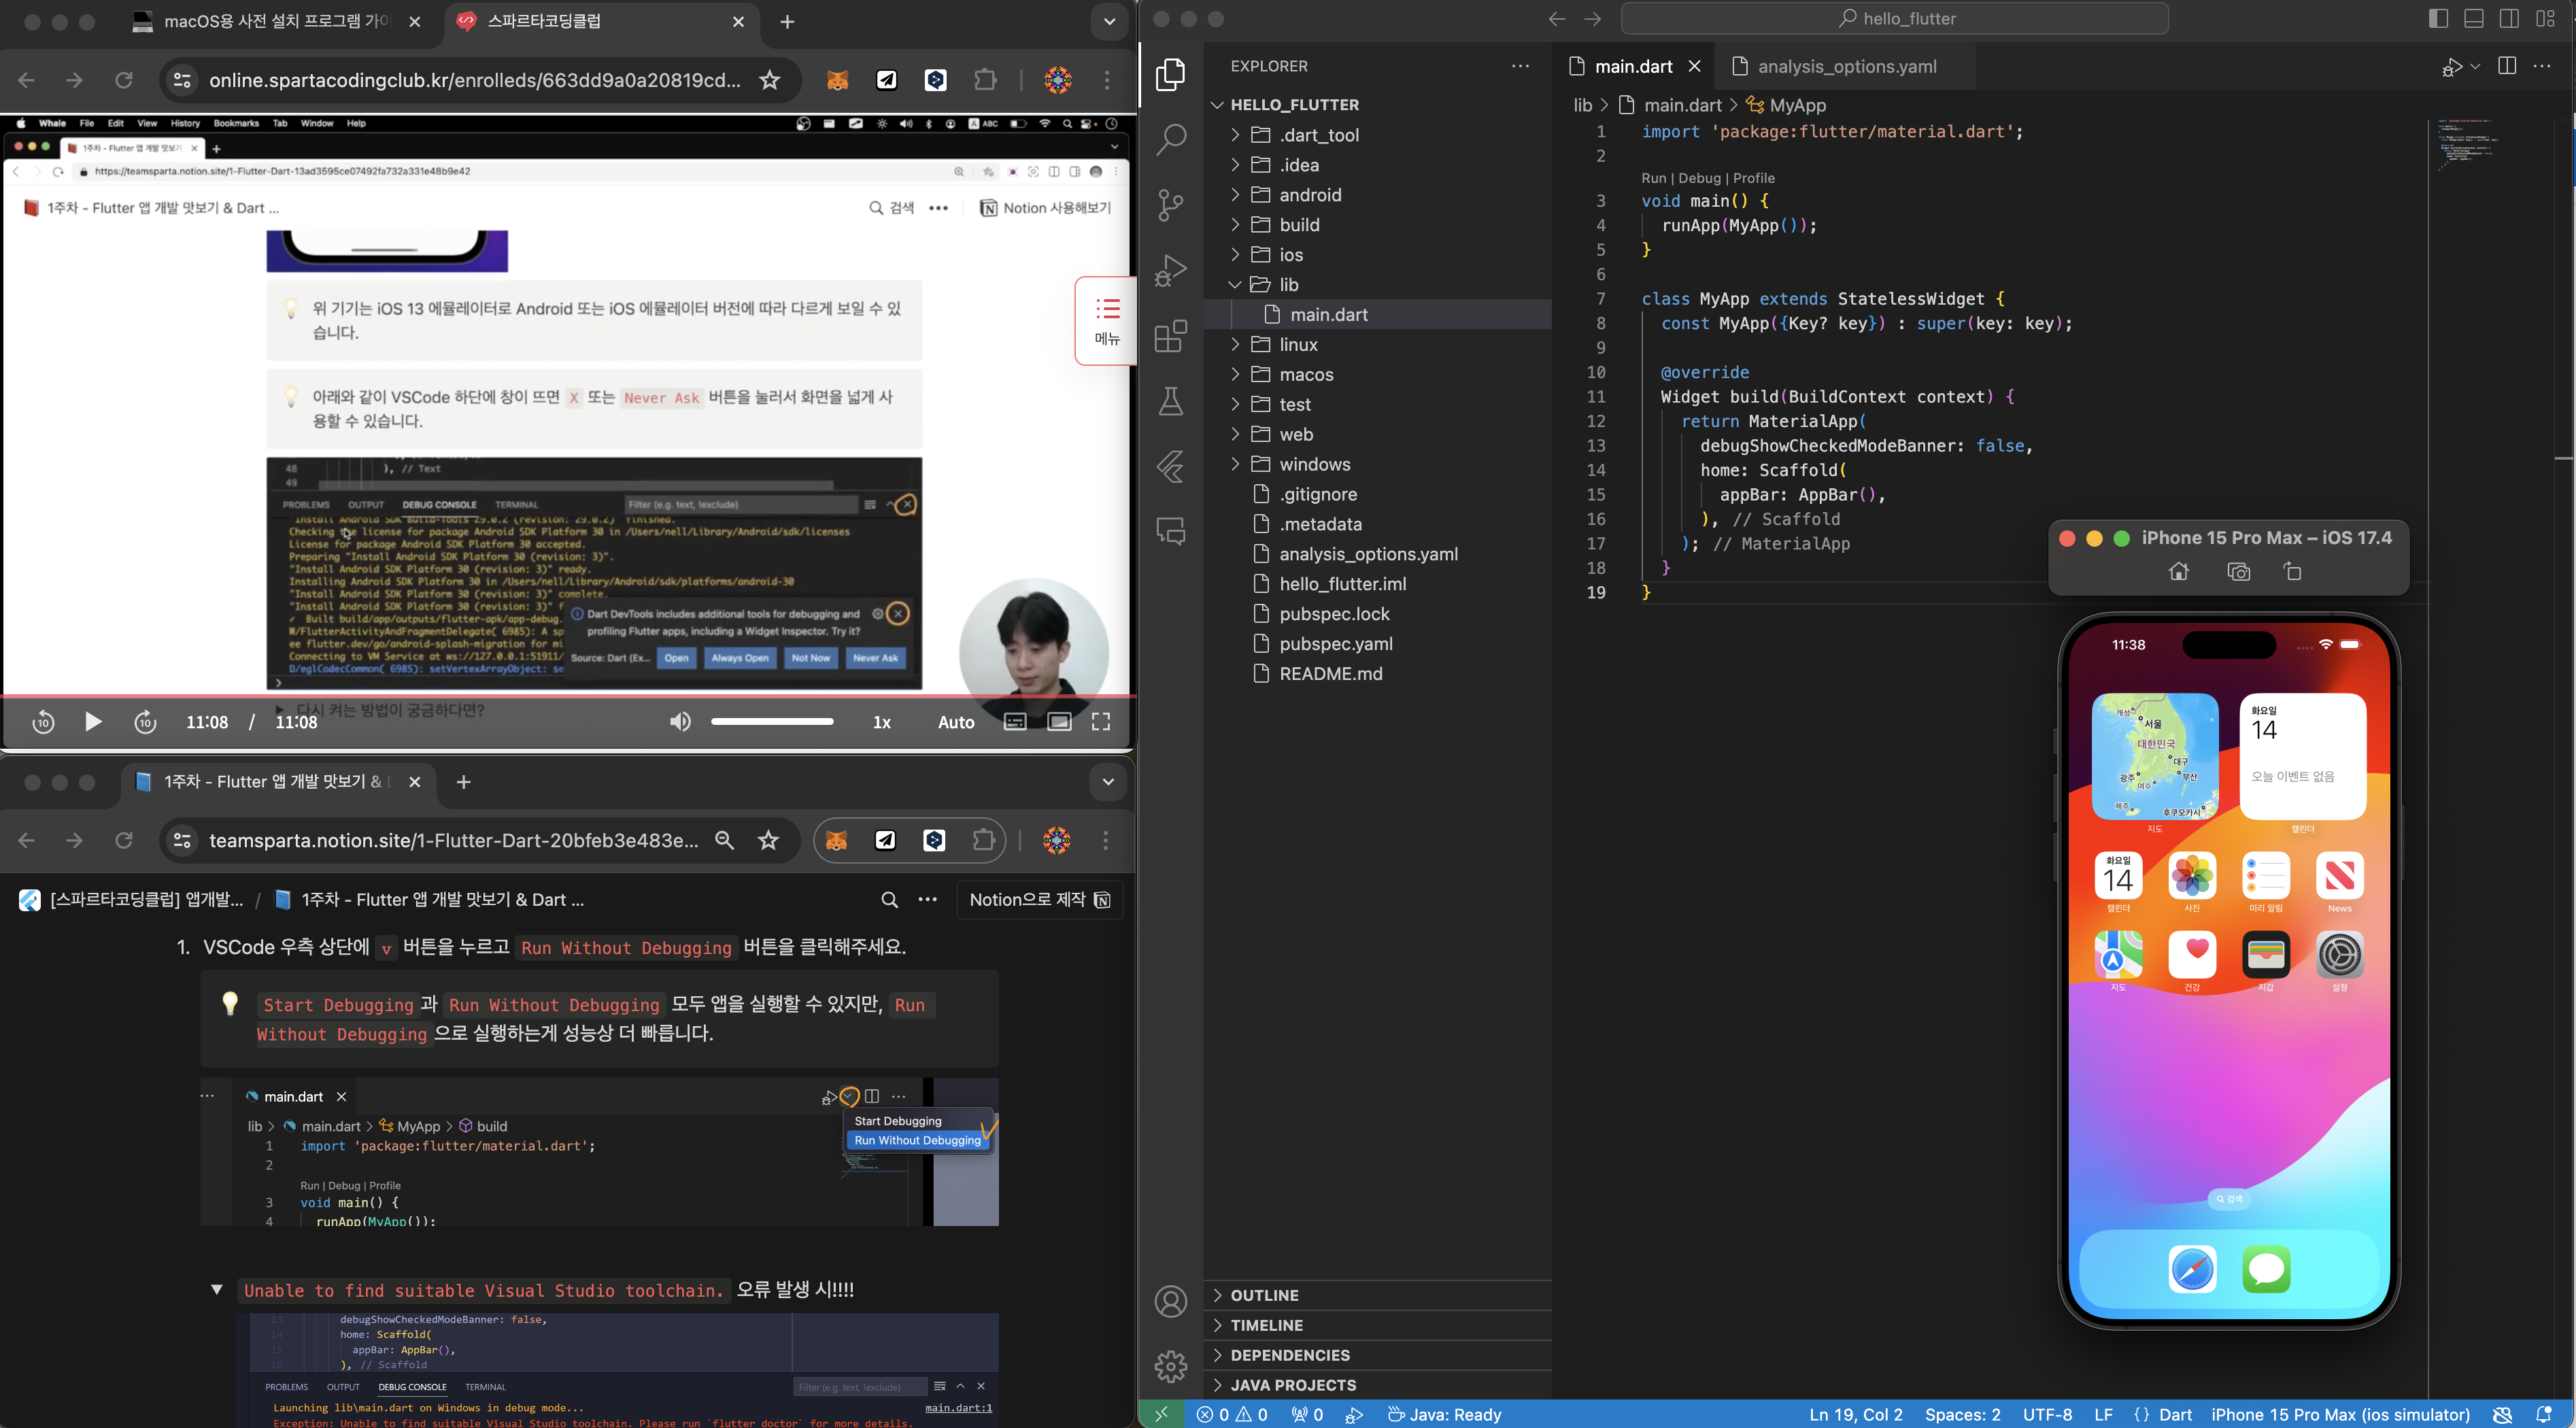Open the remote window indicator in VS Code
The height and width of the screenshot is (1428, 2576).
pos(1161,1414)
